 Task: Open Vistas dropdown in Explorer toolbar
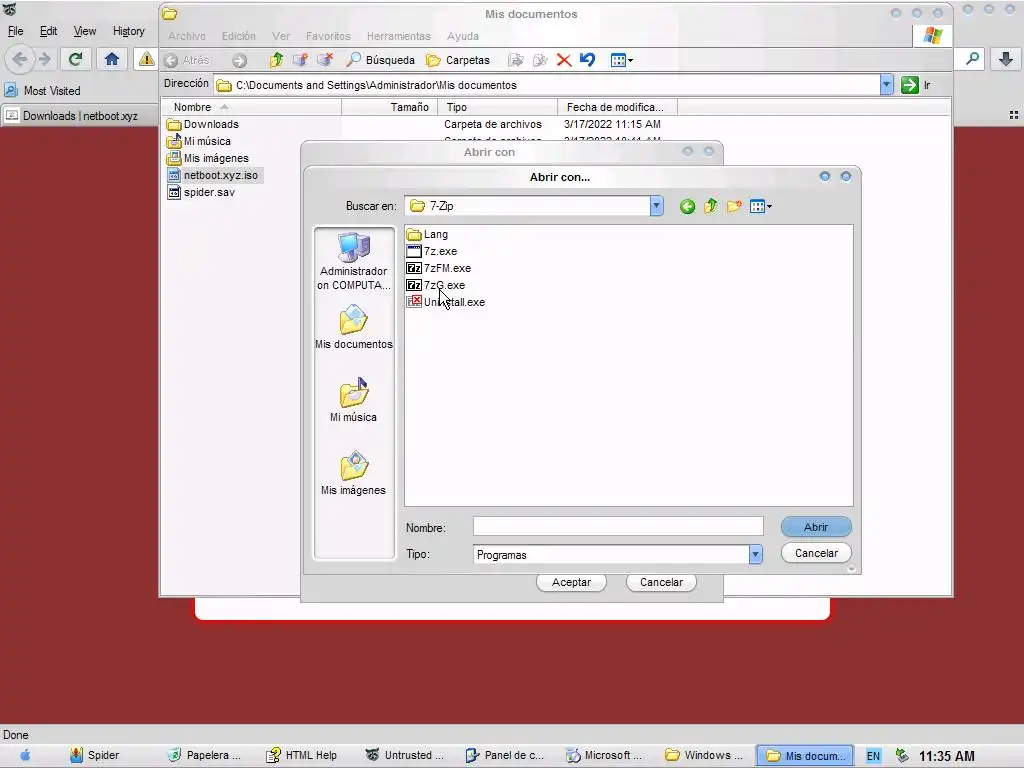[x=621, y=60]
